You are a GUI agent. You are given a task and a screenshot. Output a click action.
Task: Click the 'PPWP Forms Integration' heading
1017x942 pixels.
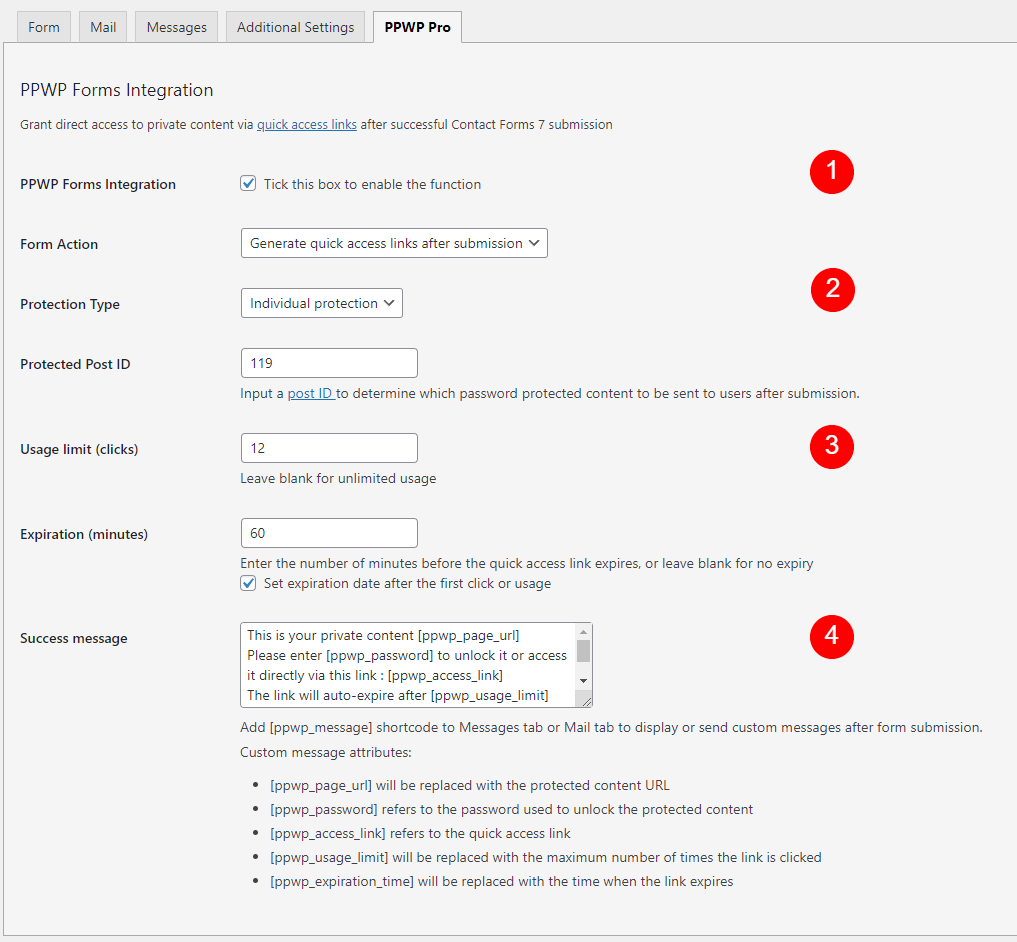point(117,90)
